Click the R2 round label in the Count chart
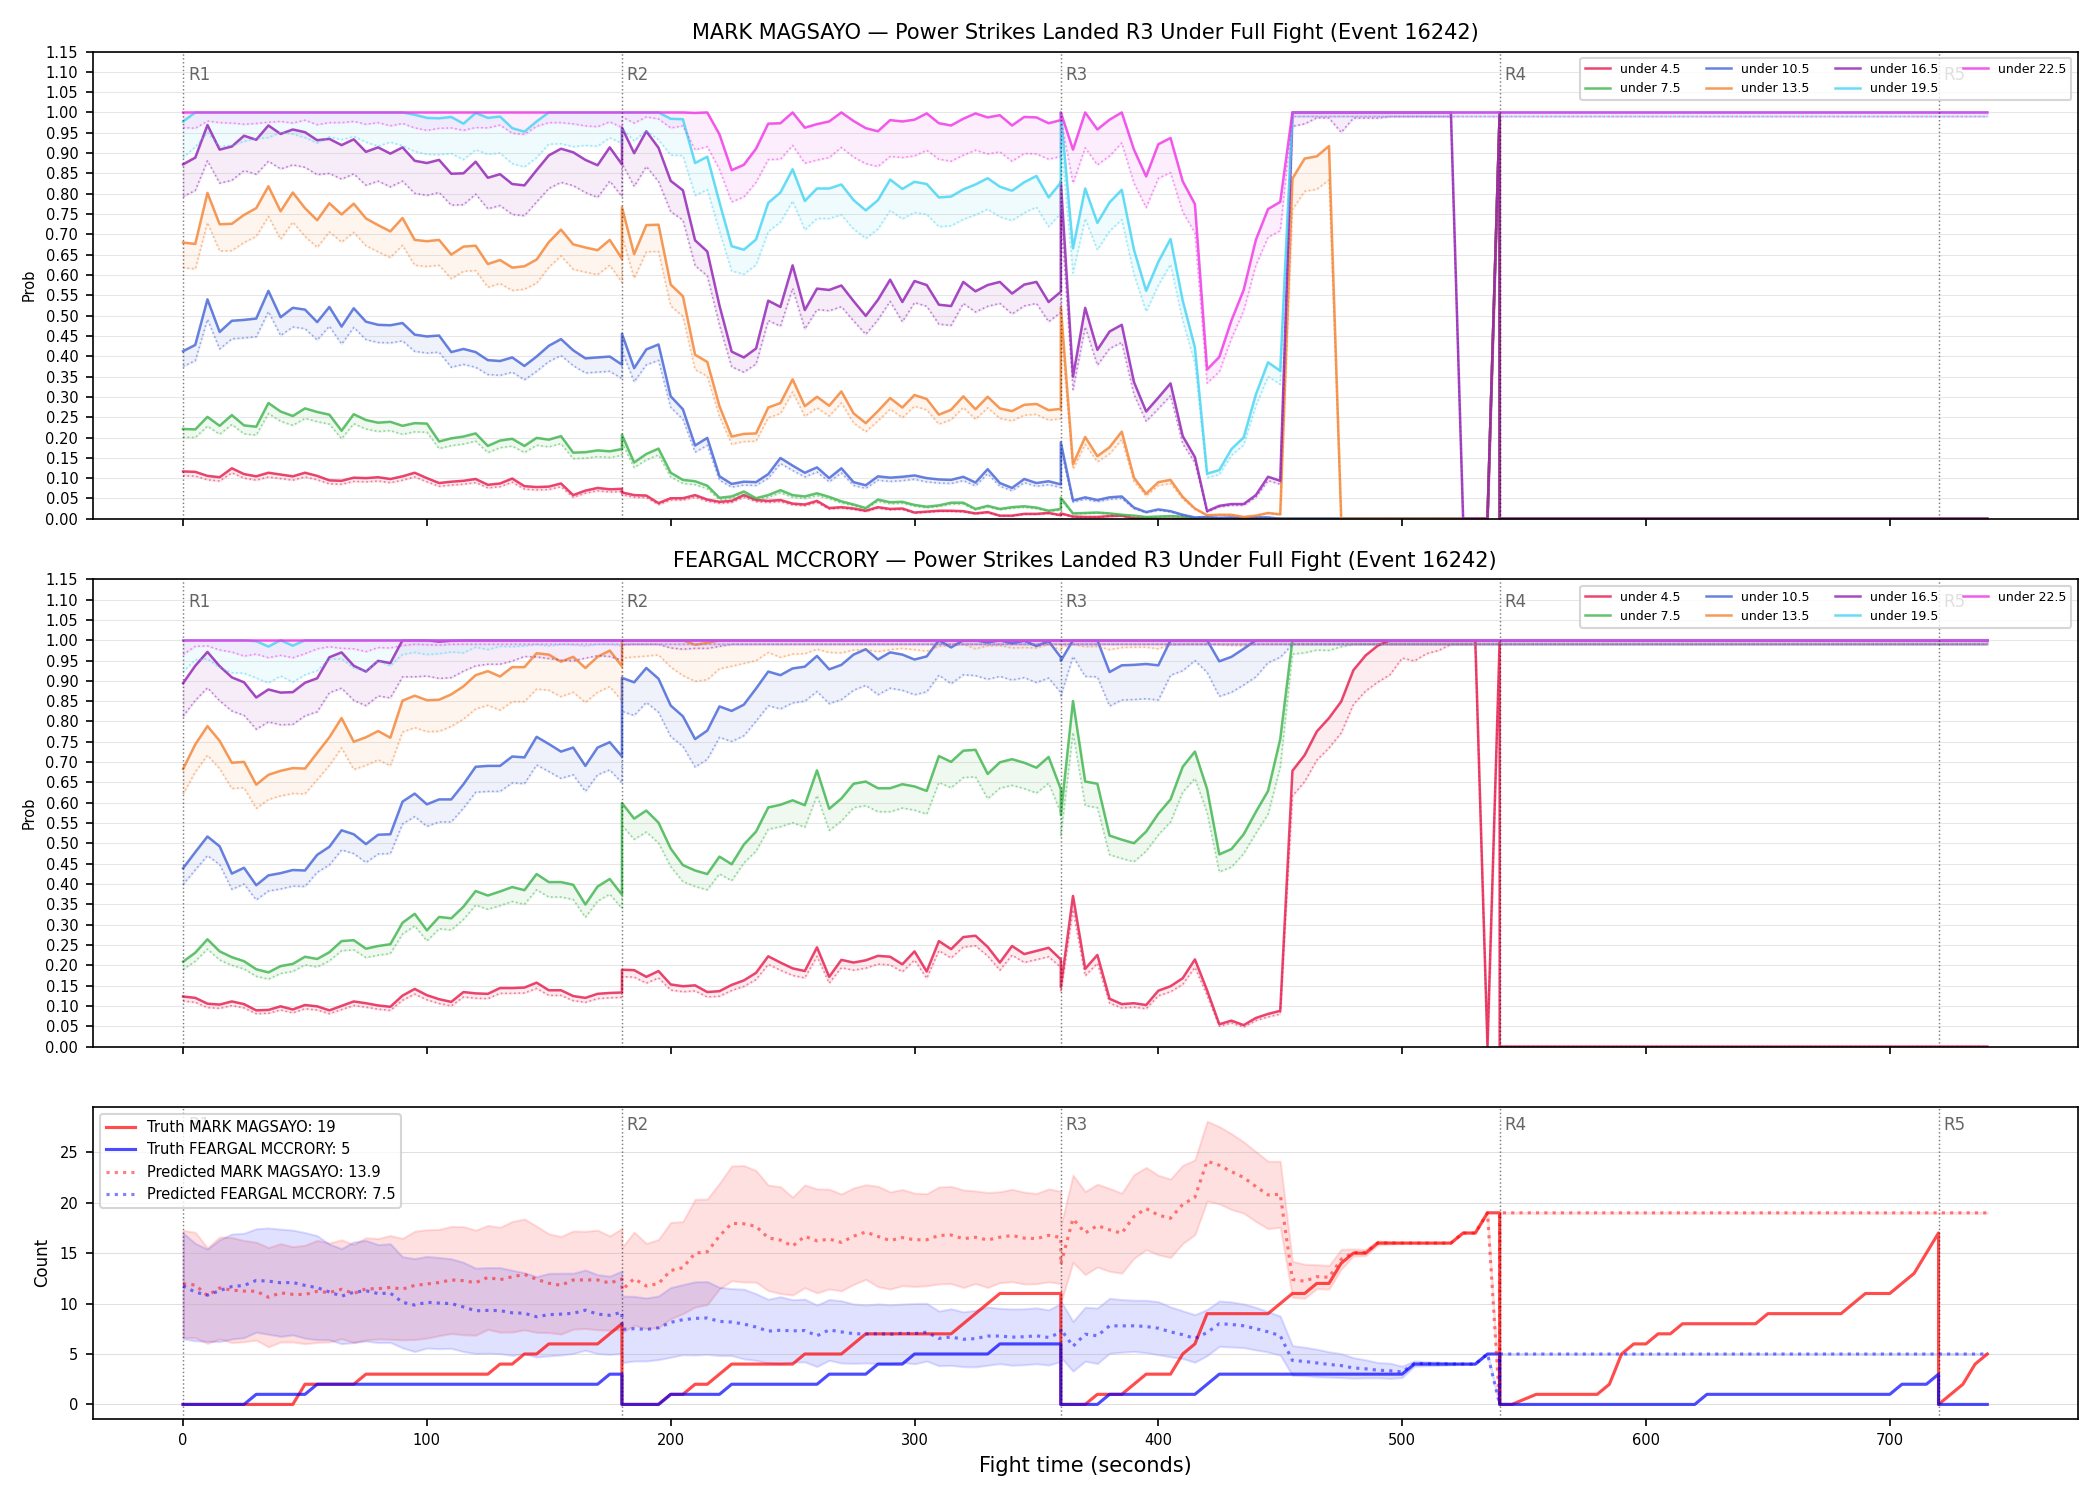Image resolution: width=2100 pixels, height=1500 pixels. click(x=637, y=1124)
